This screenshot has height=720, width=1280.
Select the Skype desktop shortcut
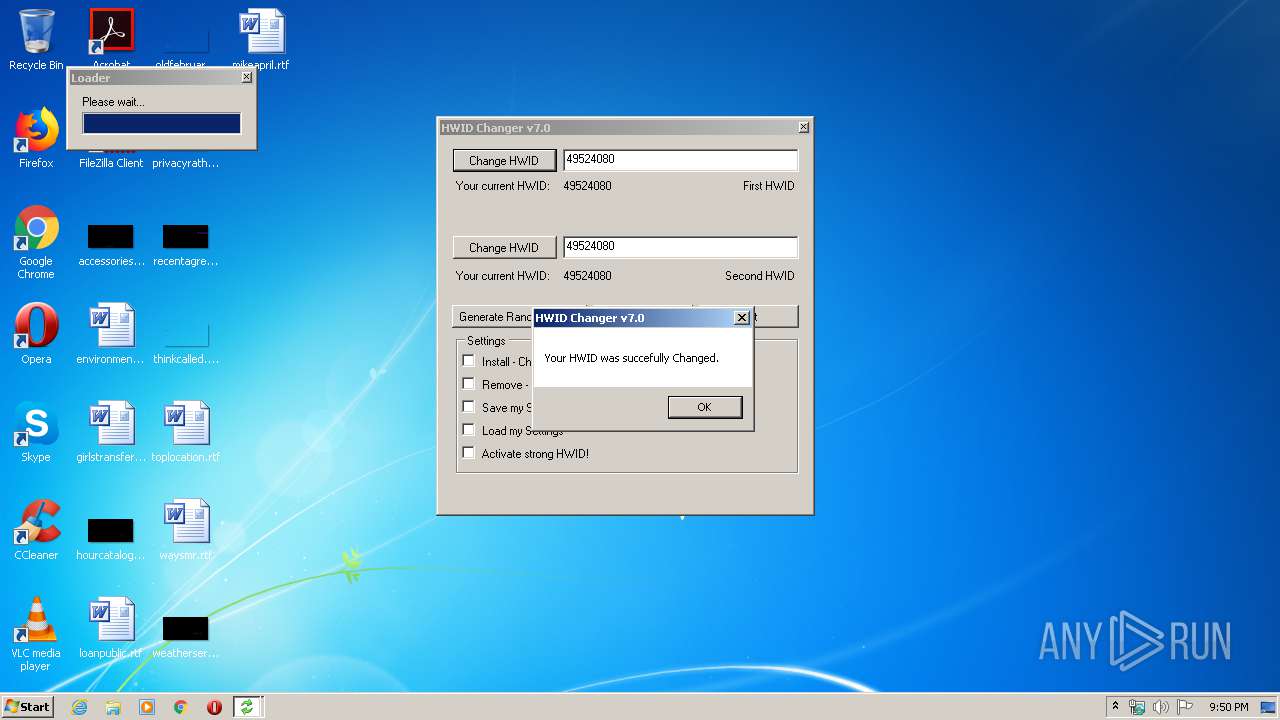(x=36, y=432)
